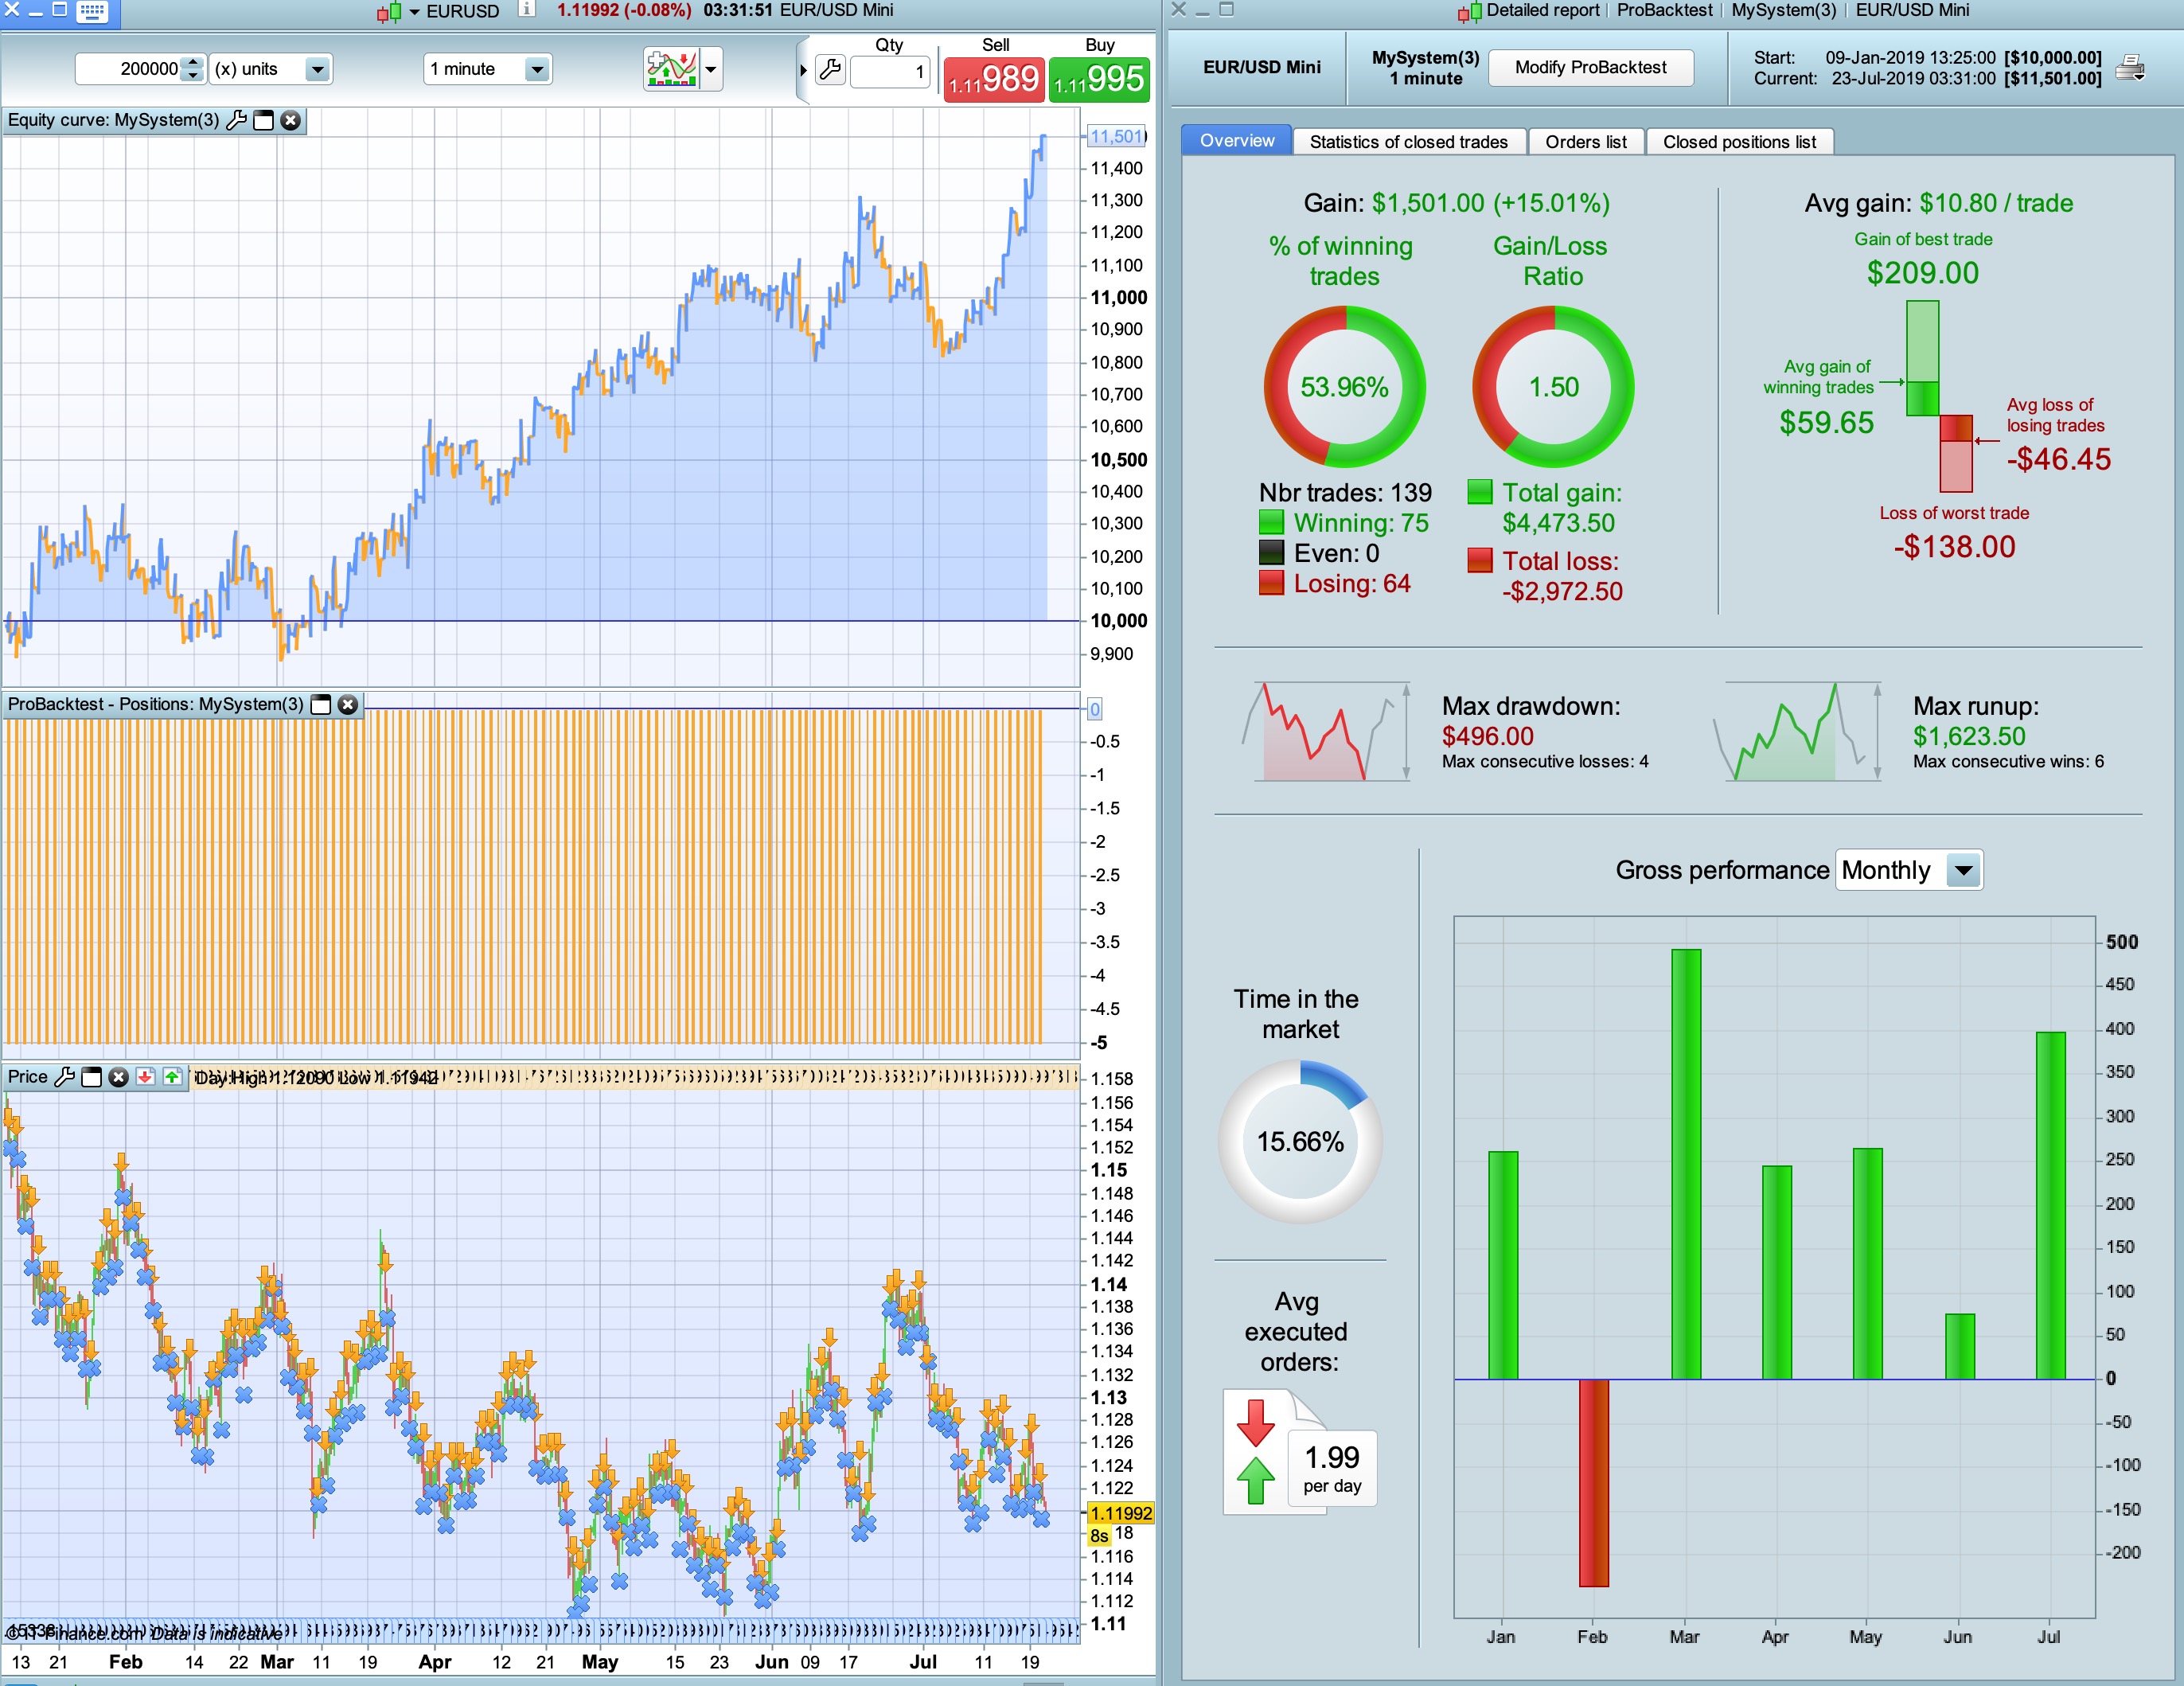Click the Qty input field
This screenshot has height=1686, width=2184.
point(890,71)
